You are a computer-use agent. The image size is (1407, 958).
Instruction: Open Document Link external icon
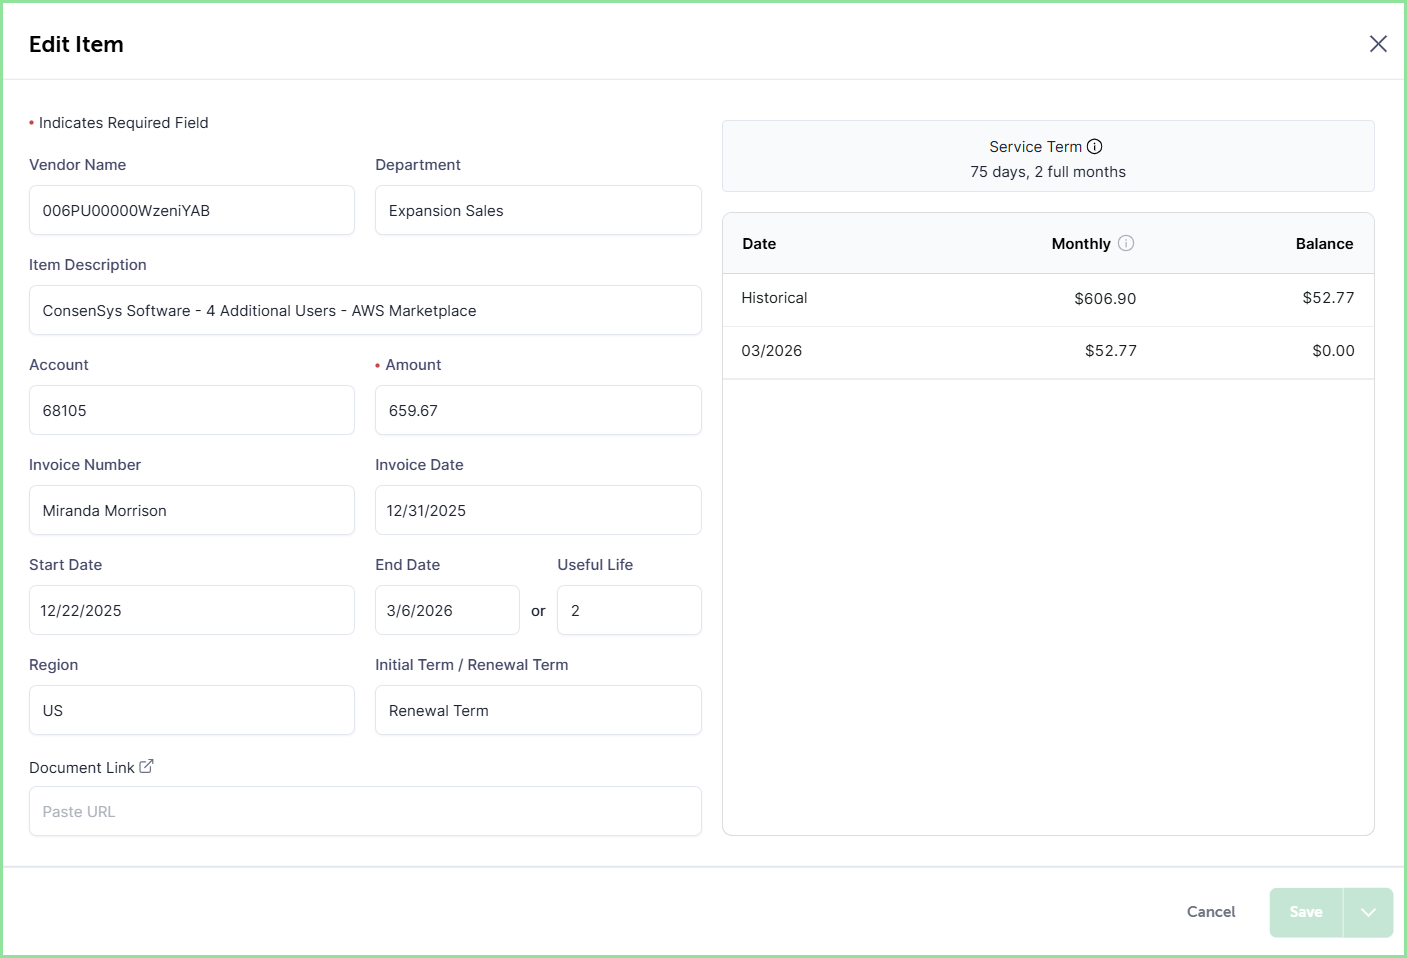coord(146,766)
